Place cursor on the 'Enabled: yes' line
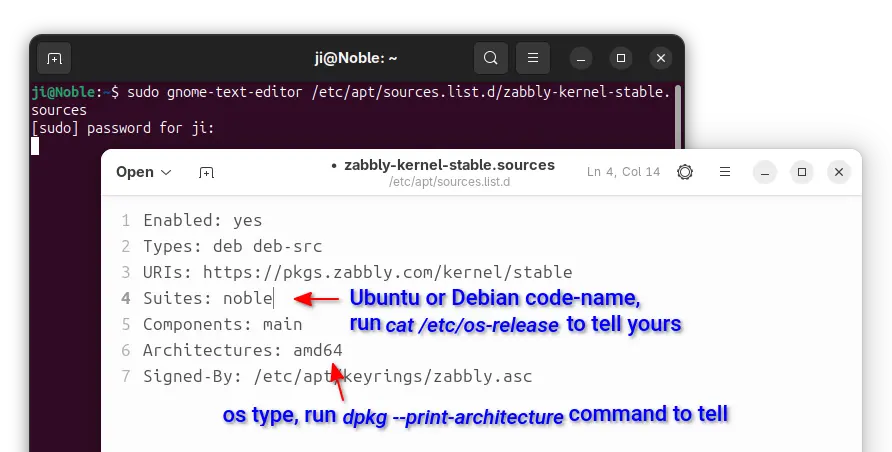 coord(202,220)
